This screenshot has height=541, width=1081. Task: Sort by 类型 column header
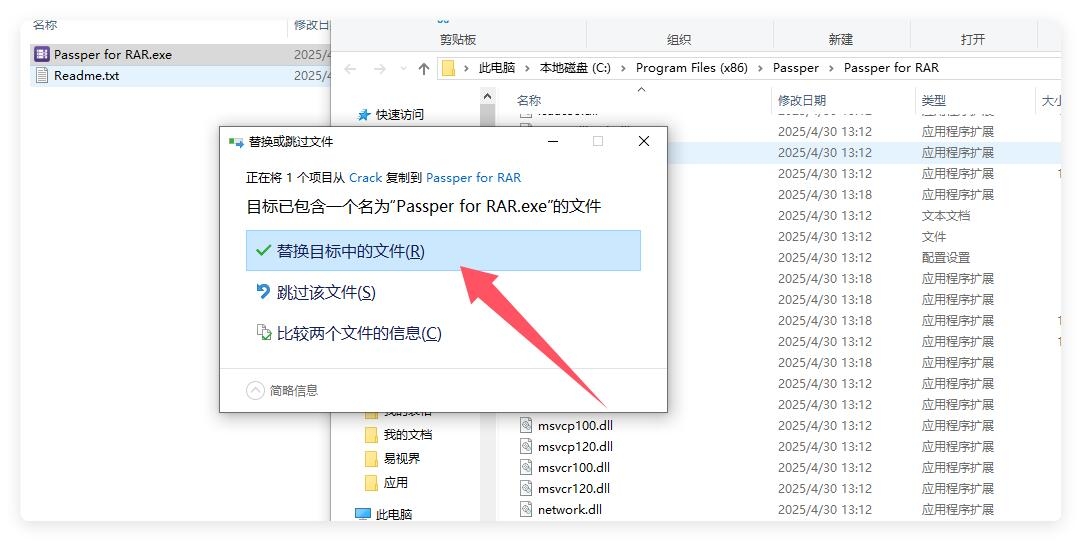tap(933, 101)
